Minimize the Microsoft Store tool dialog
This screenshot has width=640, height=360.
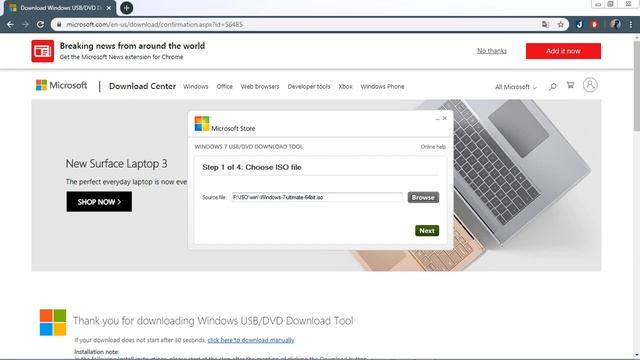click(438, 118)
